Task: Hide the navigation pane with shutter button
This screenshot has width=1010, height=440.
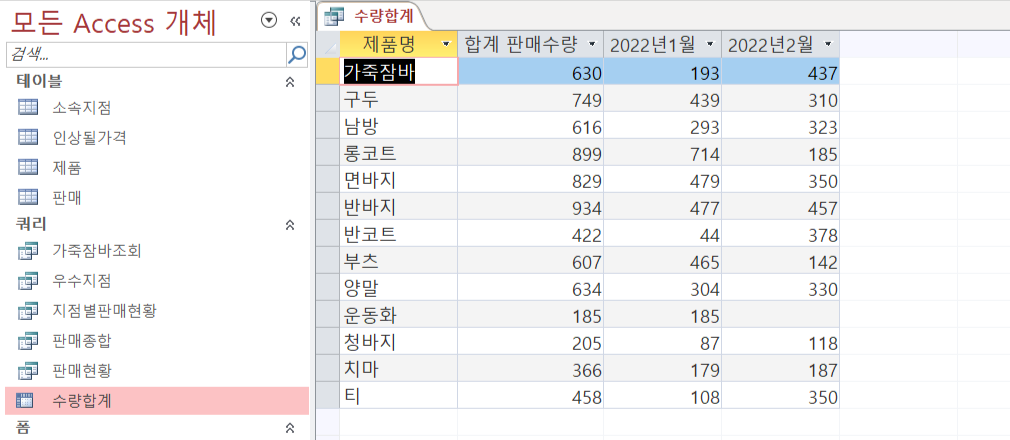Action: tap(294, 20)
